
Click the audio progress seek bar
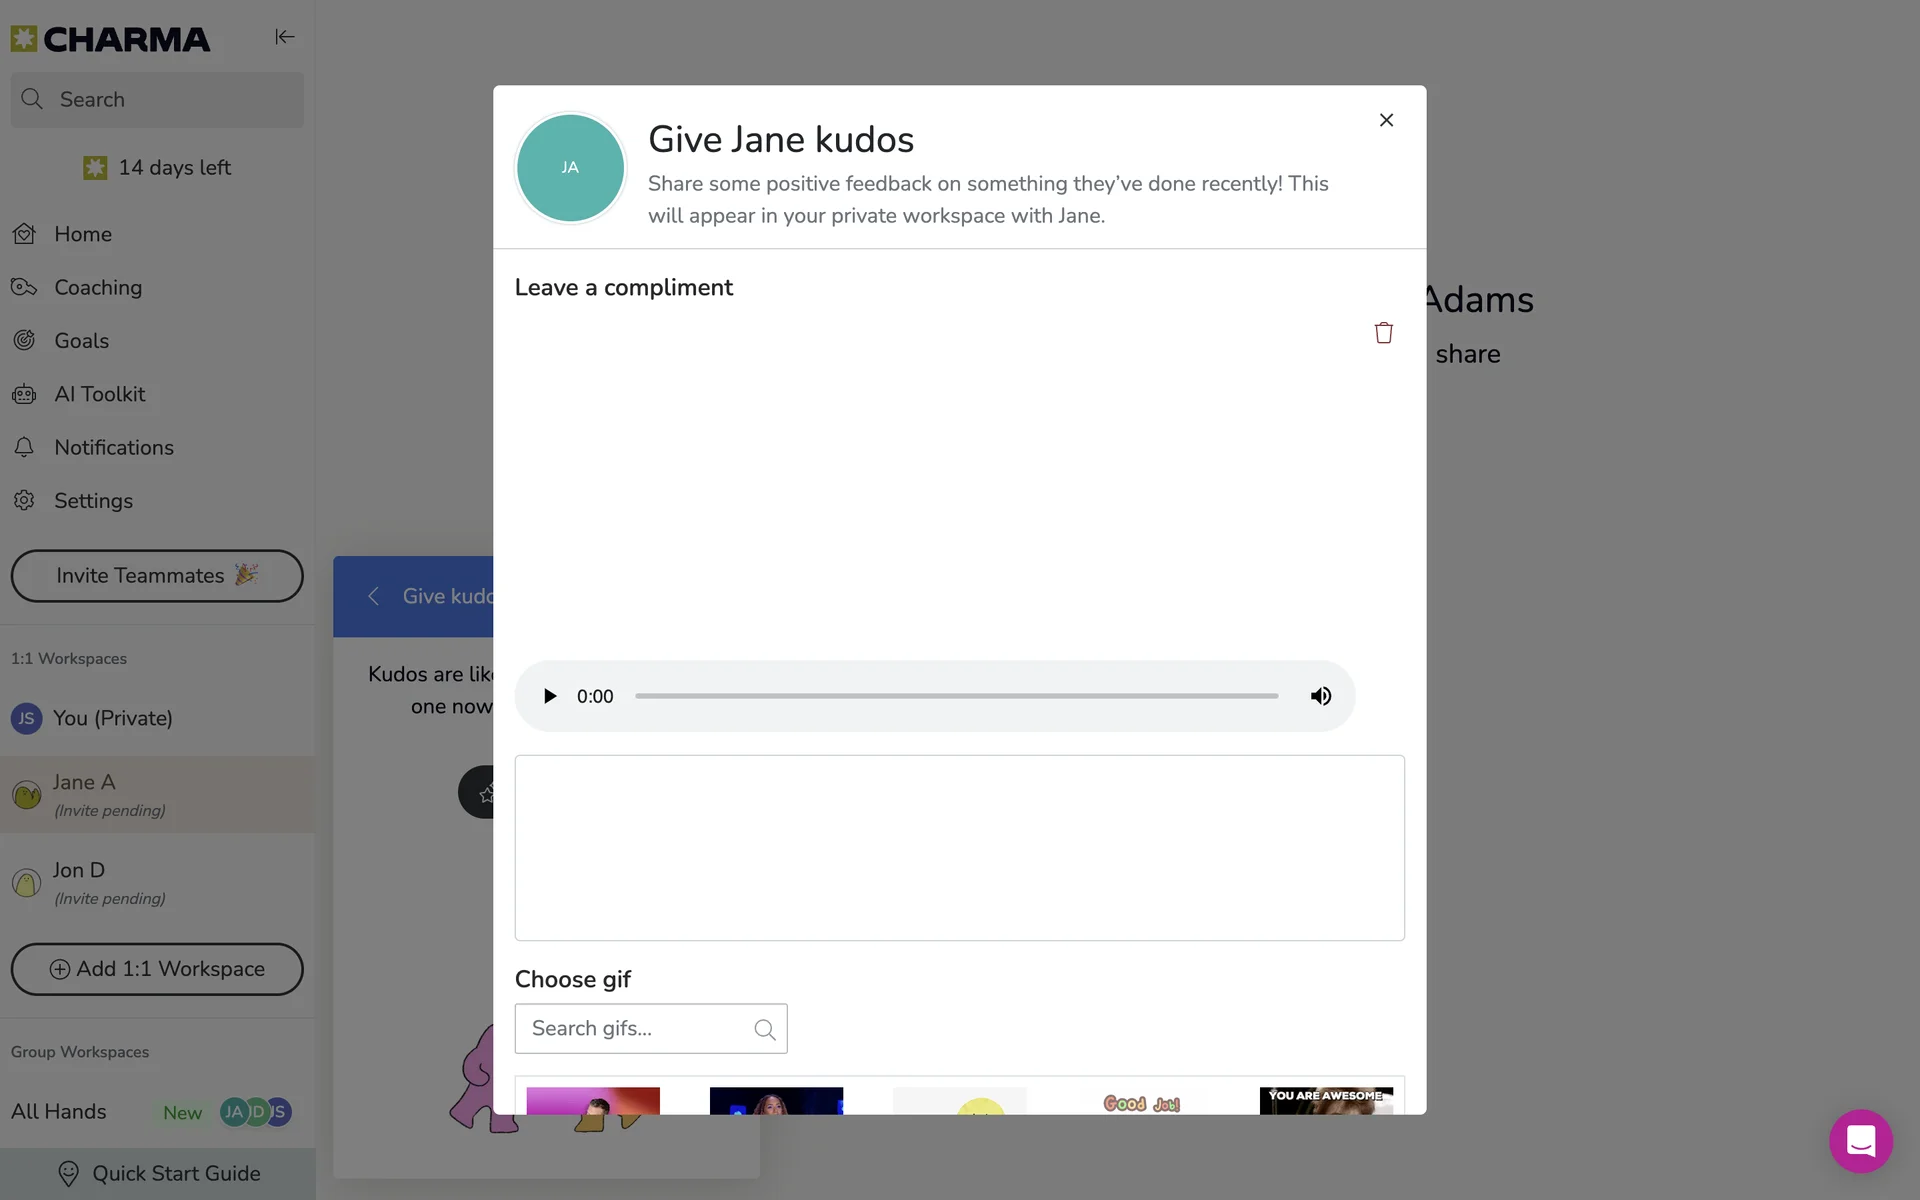click(956, 696)
